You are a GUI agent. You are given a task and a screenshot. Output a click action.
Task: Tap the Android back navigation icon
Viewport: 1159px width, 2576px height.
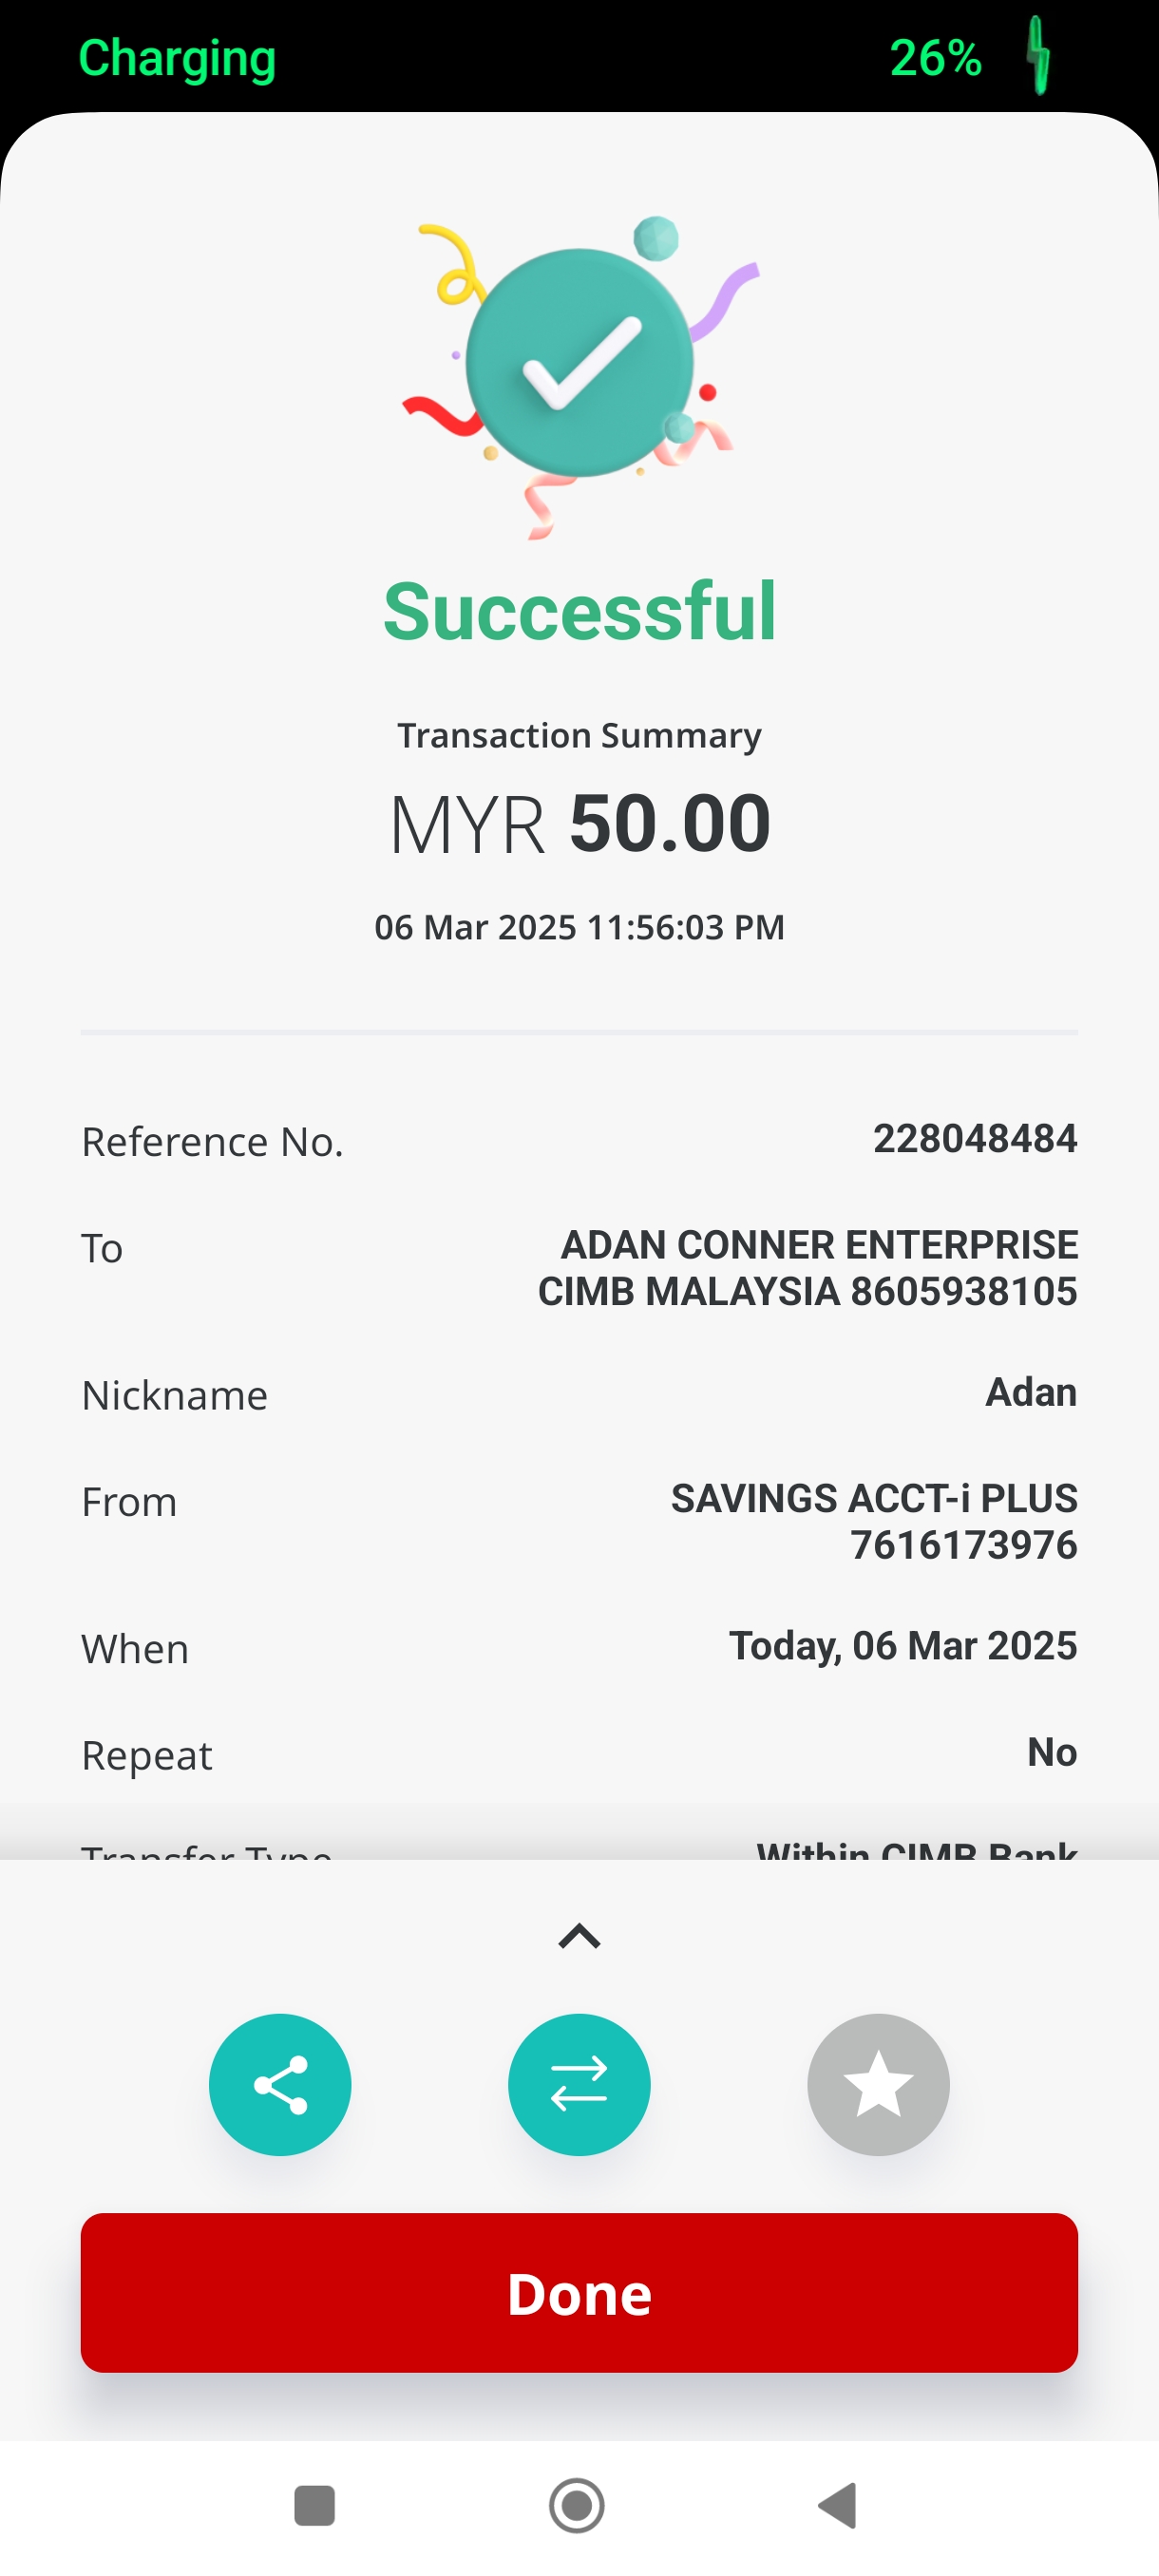coord(838,2505)
